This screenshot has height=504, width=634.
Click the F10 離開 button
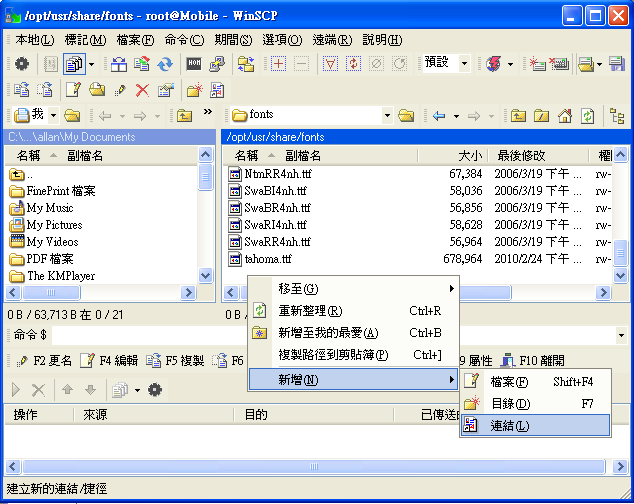pyautogui.click(x=533, y=360)
